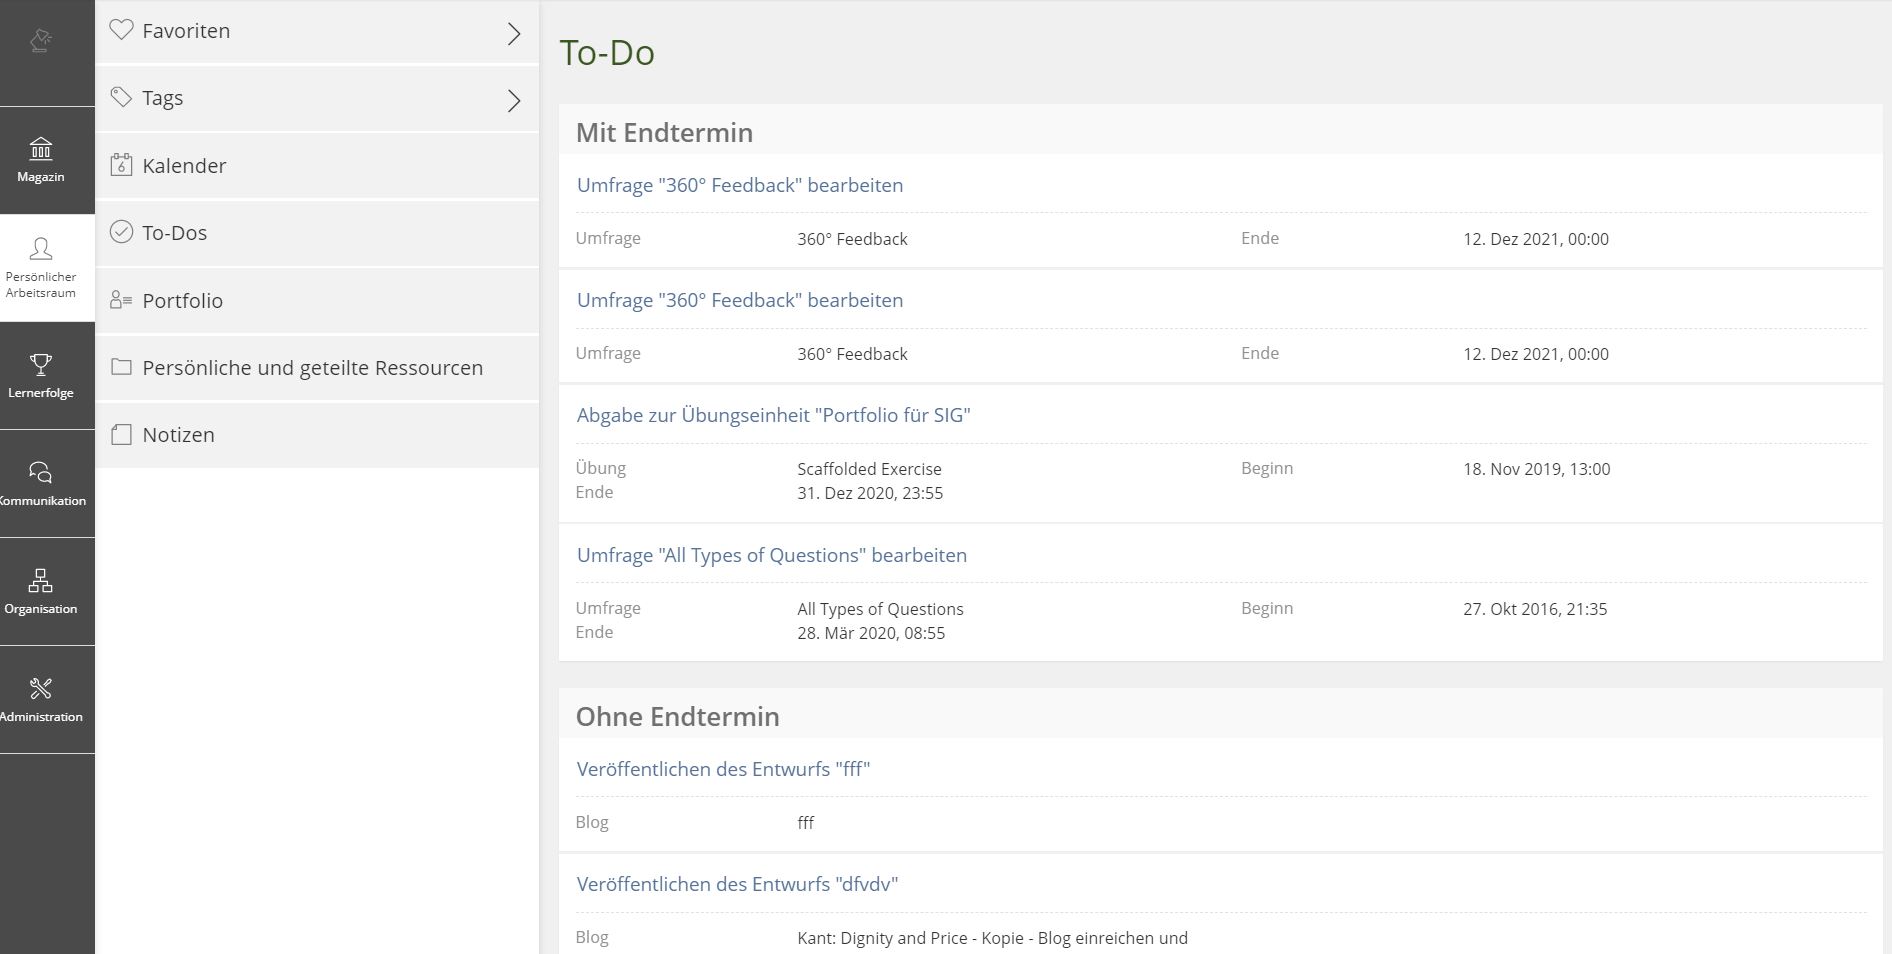Open Administration tools icon
The image size is (1892, 954).
[x=41, y=689]
